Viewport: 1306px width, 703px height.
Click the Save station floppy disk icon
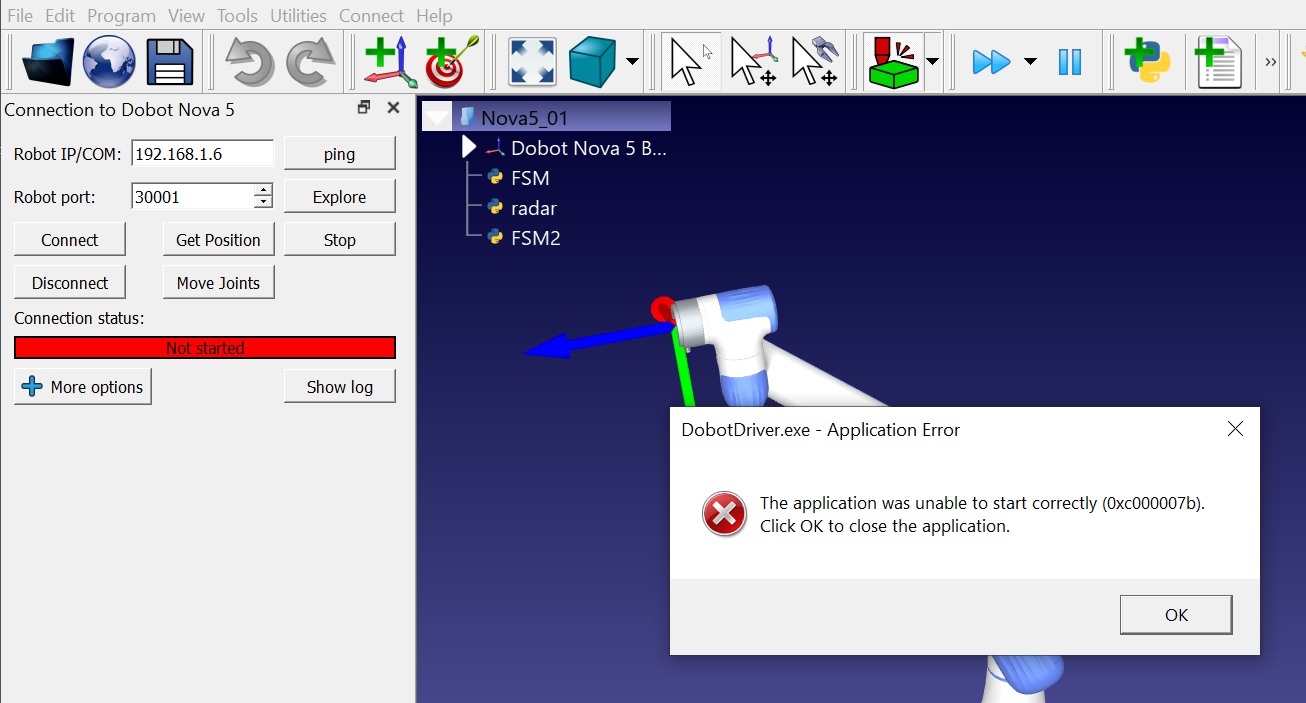[x=170, y=62]
